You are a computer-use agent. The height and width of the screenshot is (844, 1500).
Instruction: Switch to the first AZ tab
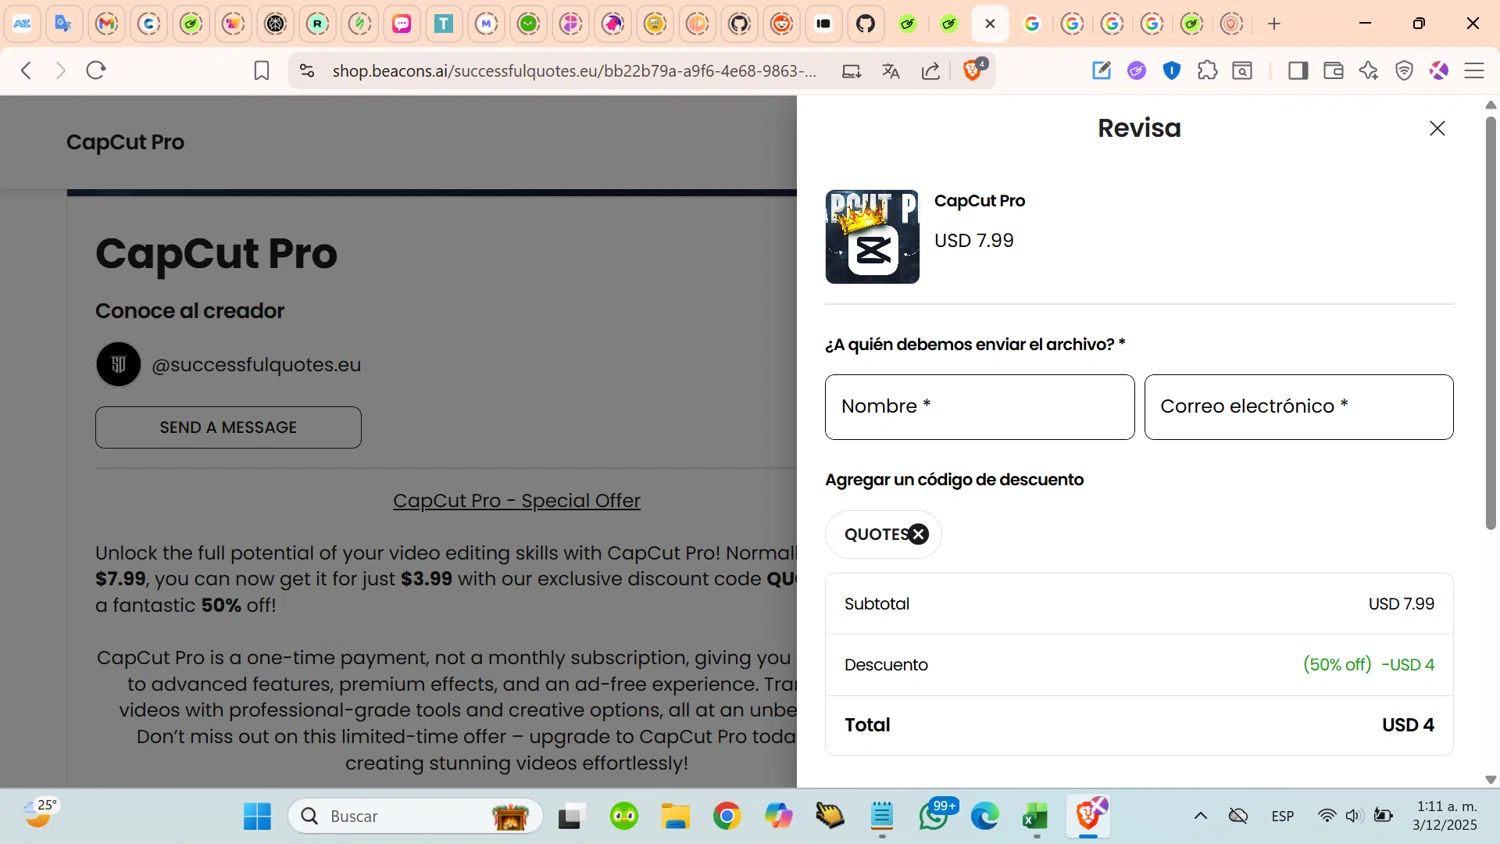pyautogui.click(x=22, y=23)
